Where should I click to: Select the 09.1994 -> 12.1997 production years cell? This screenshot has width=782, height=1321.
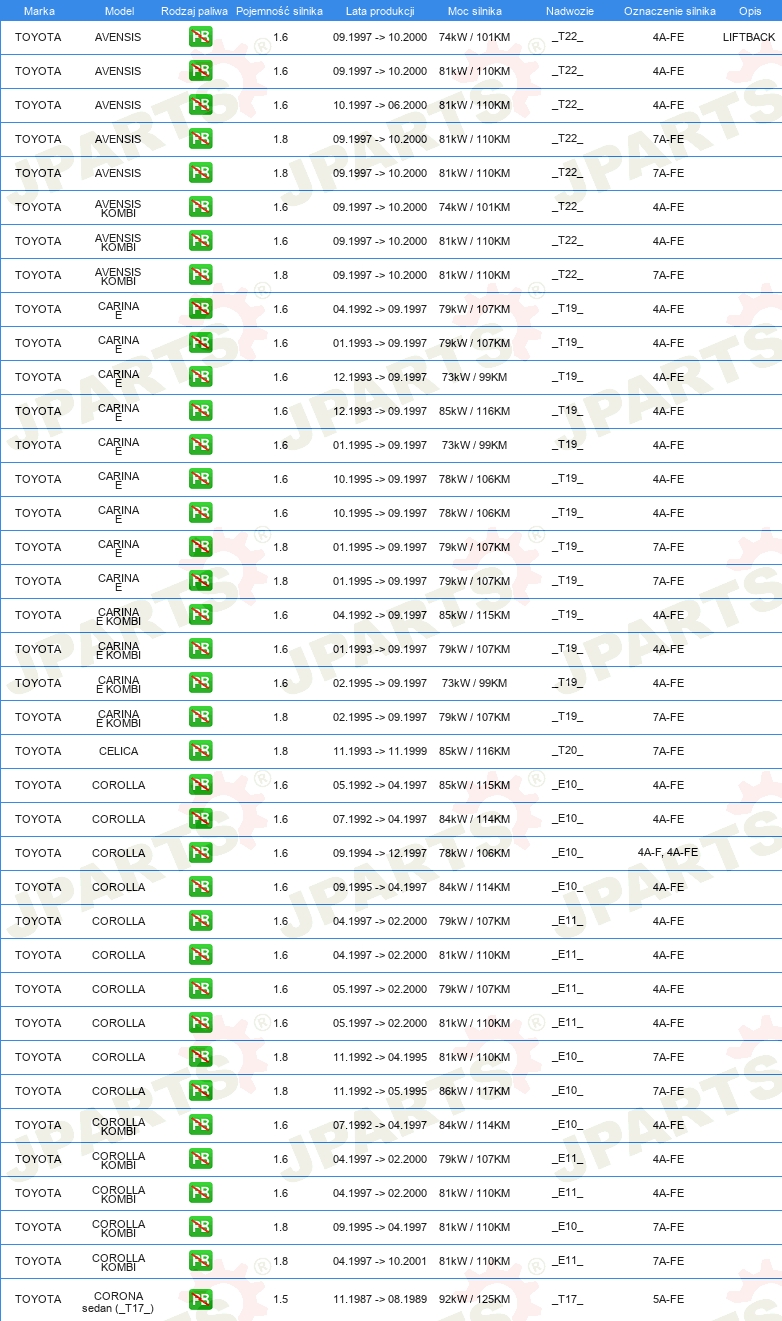[x=380, y=853]
